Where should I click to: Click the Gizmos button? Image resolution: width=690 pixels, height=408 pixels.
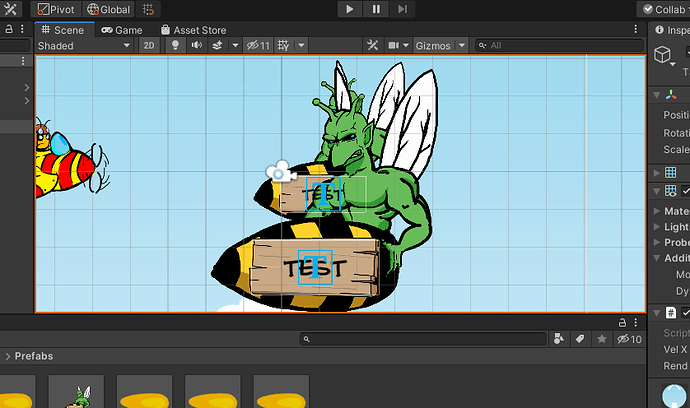coord(433,45)
